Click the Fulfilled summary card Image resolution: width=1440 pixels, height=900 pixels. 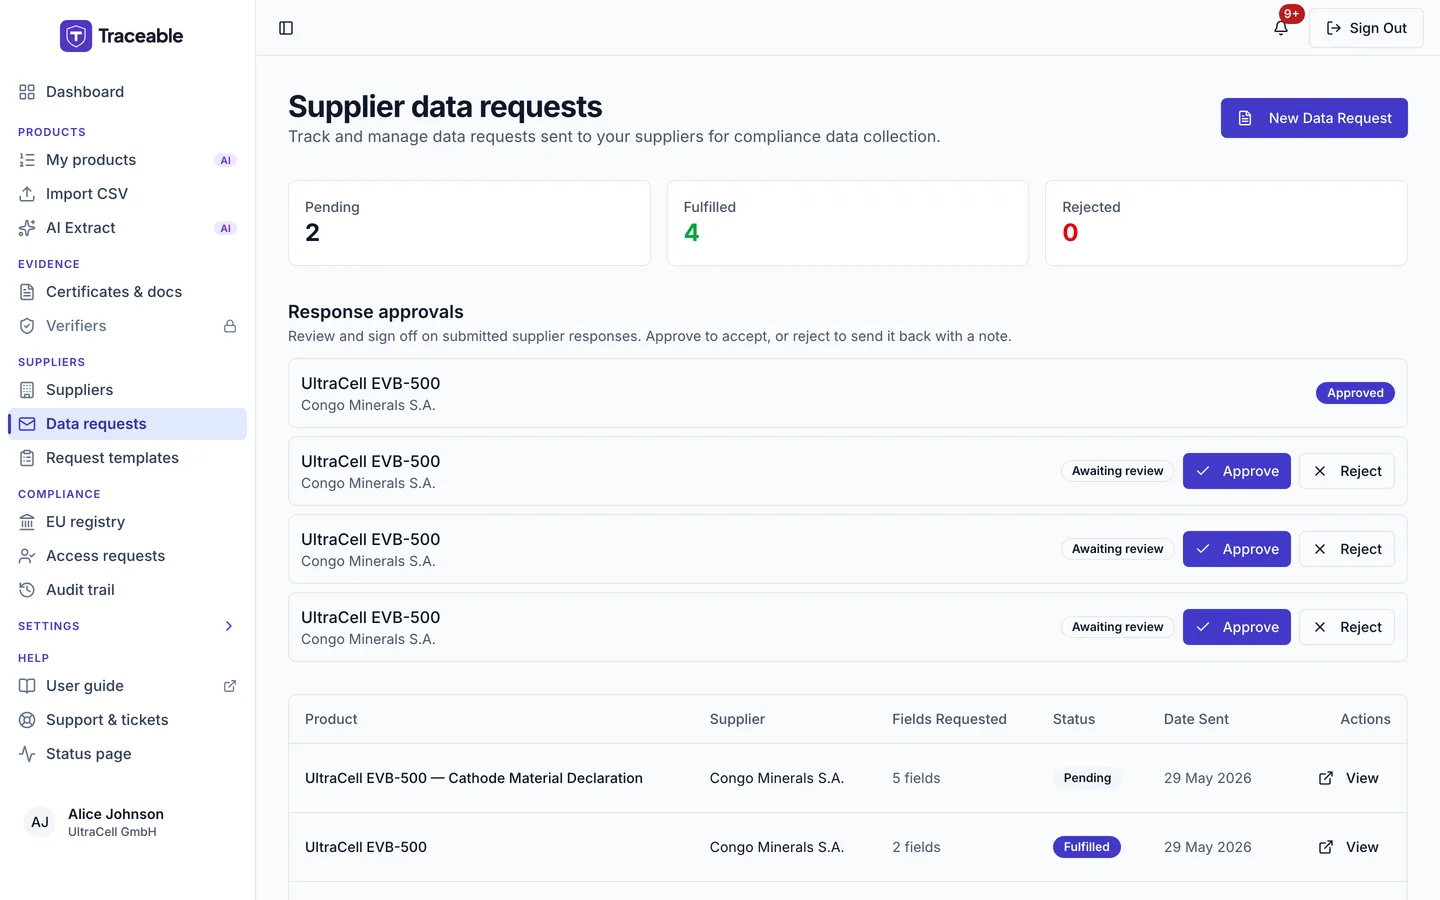848,223
